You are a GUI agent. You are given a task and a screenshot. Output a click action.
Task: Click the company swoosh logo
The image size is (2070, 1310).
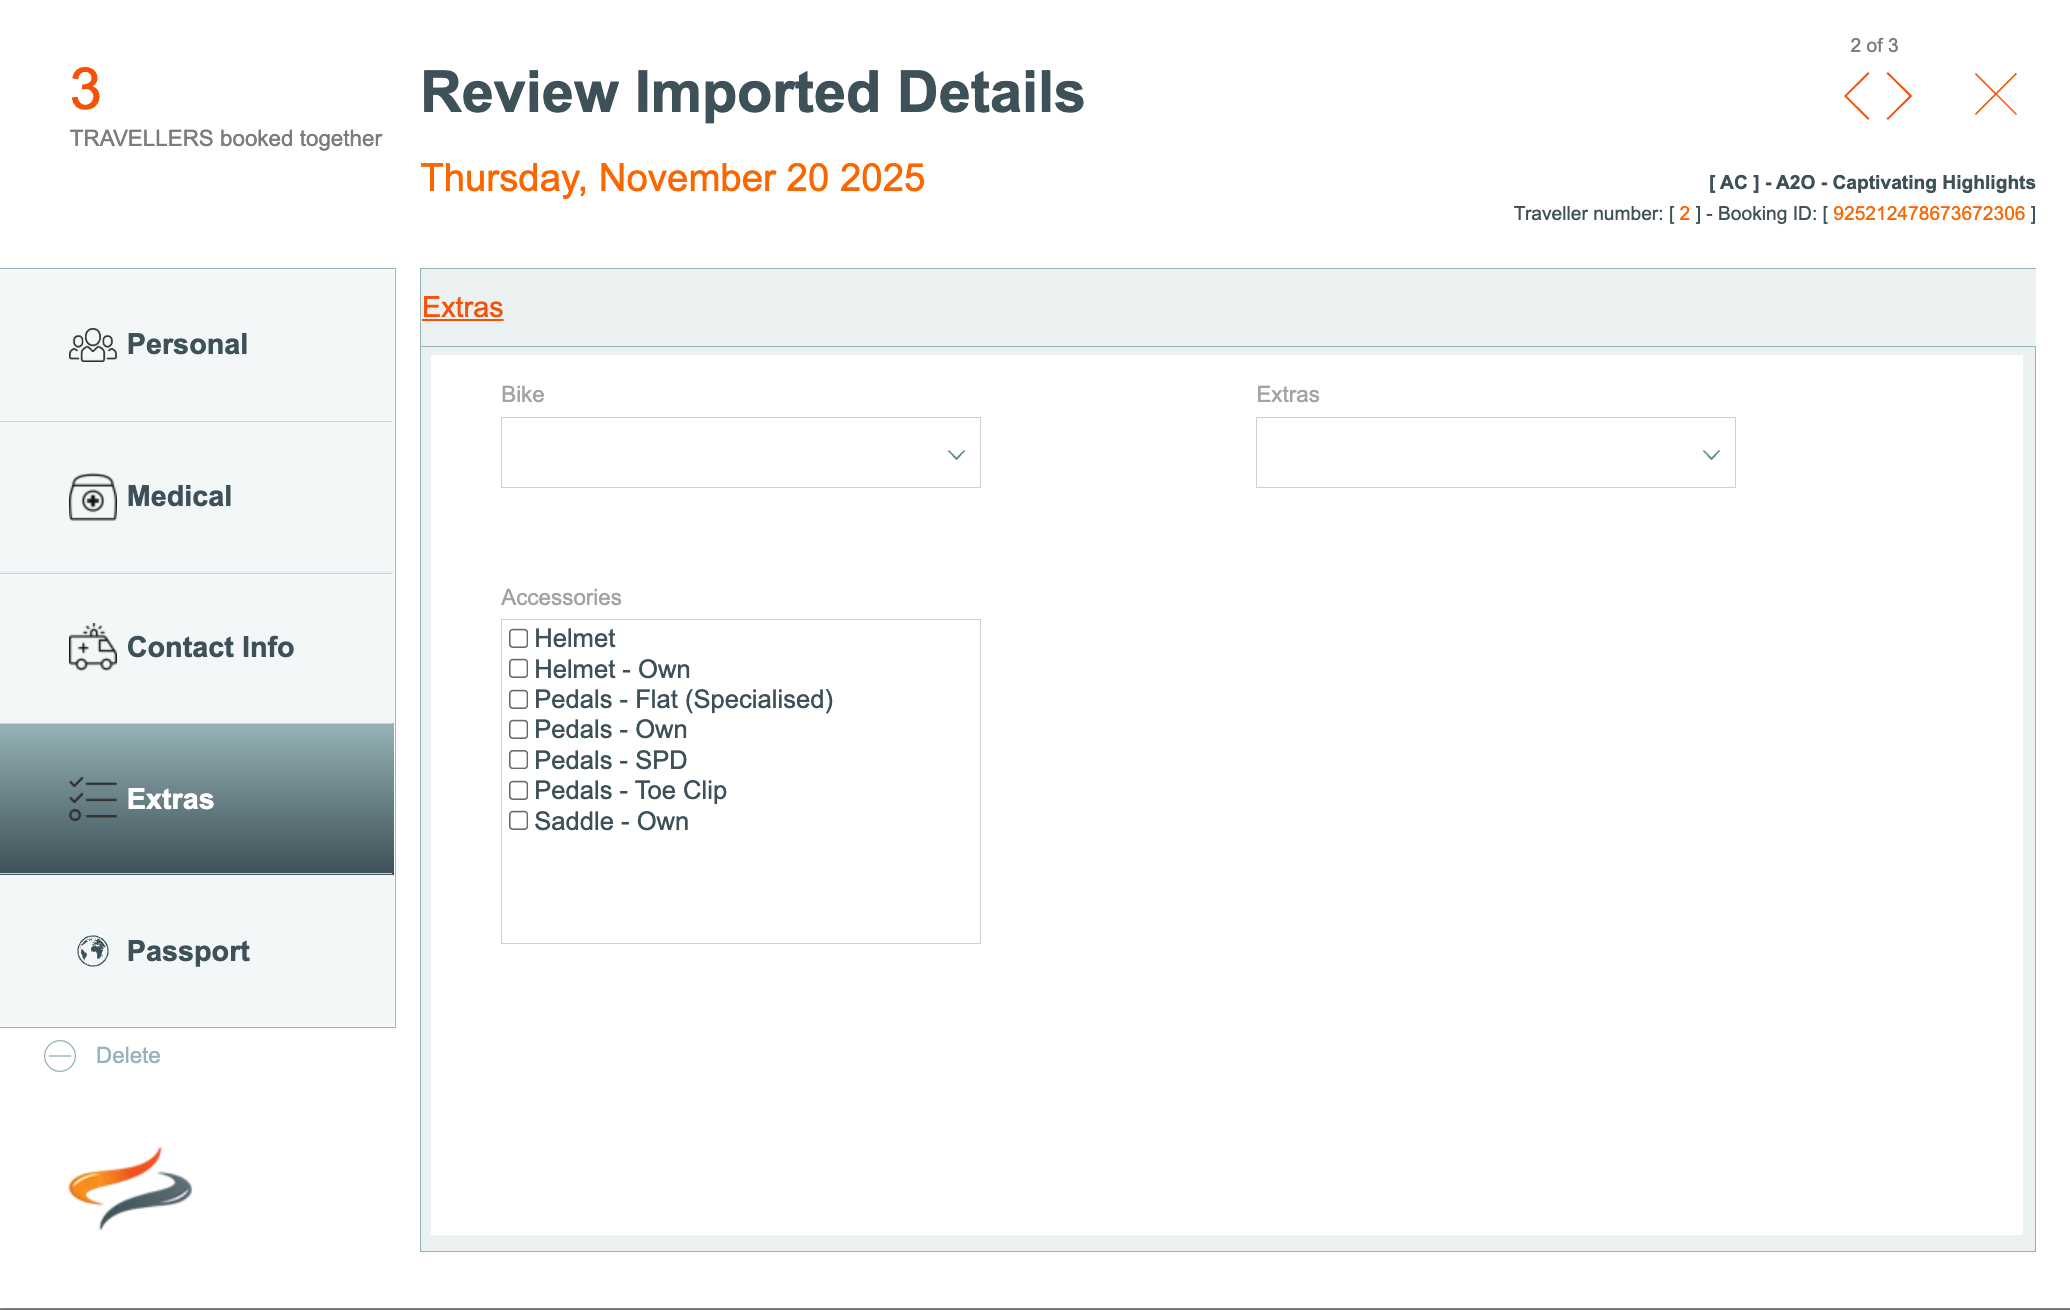pyautogui.click(x=130, y=1188)
